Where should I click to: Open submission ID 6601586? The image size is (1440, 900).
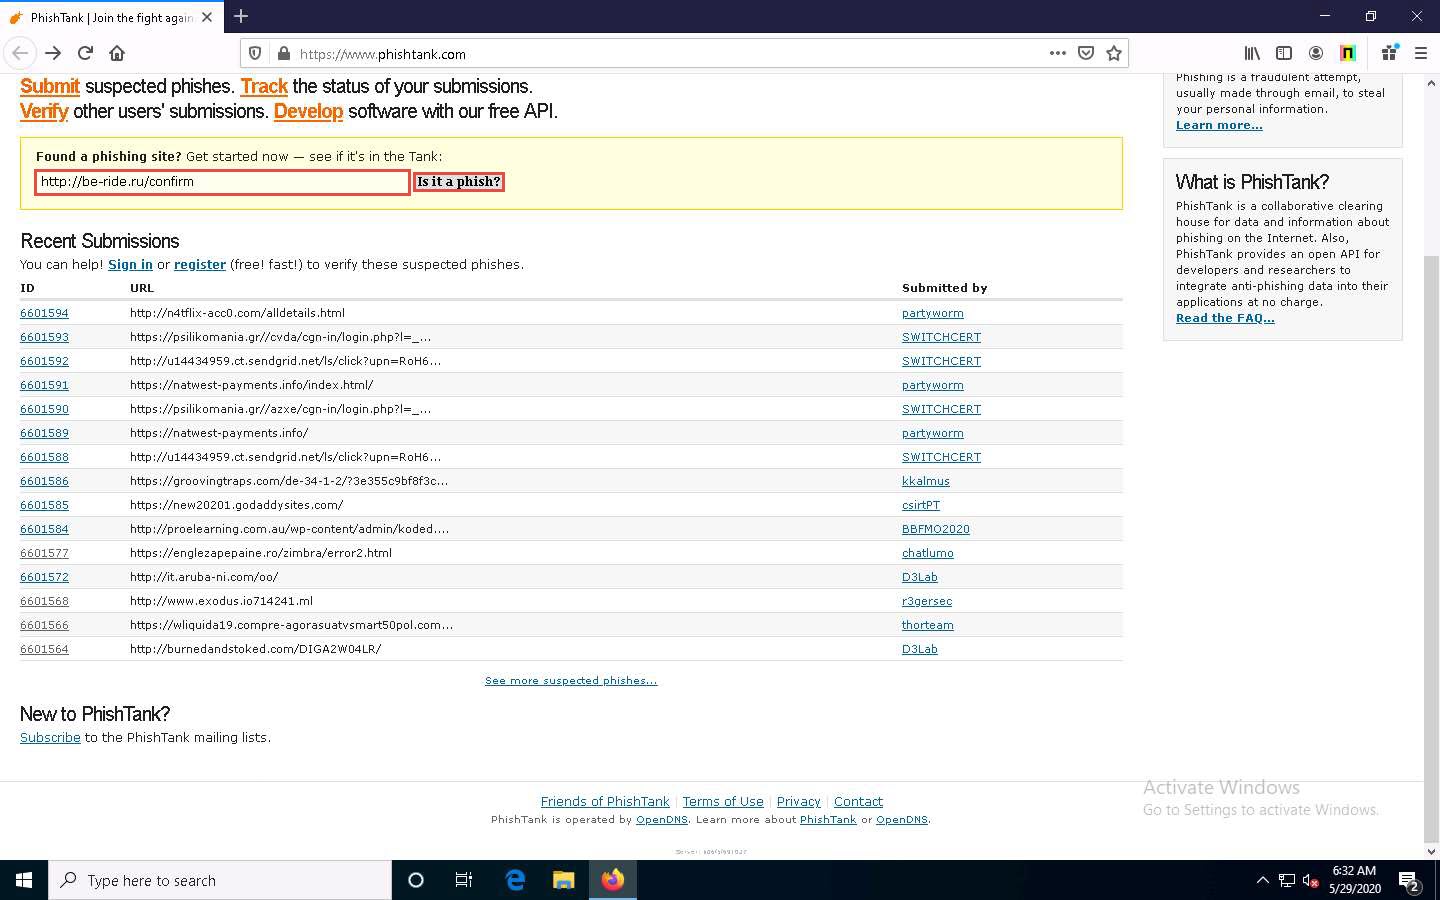tap(44, 481)
